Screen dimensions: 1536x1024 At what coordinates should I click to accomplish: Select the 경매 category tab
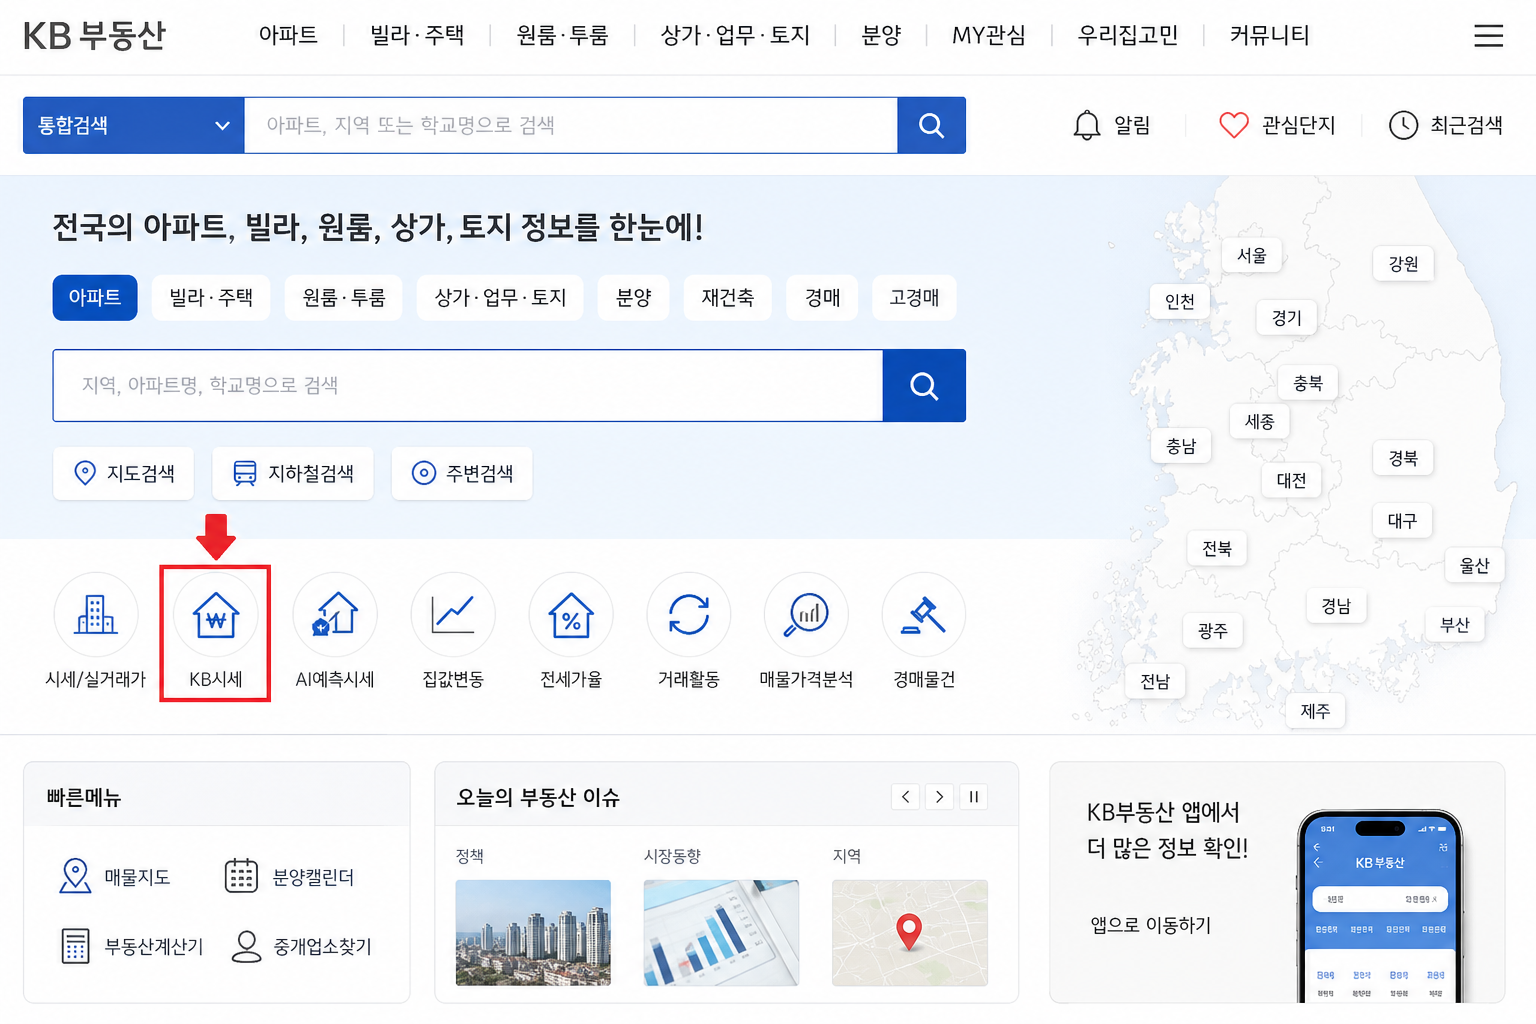click(823, 297)
